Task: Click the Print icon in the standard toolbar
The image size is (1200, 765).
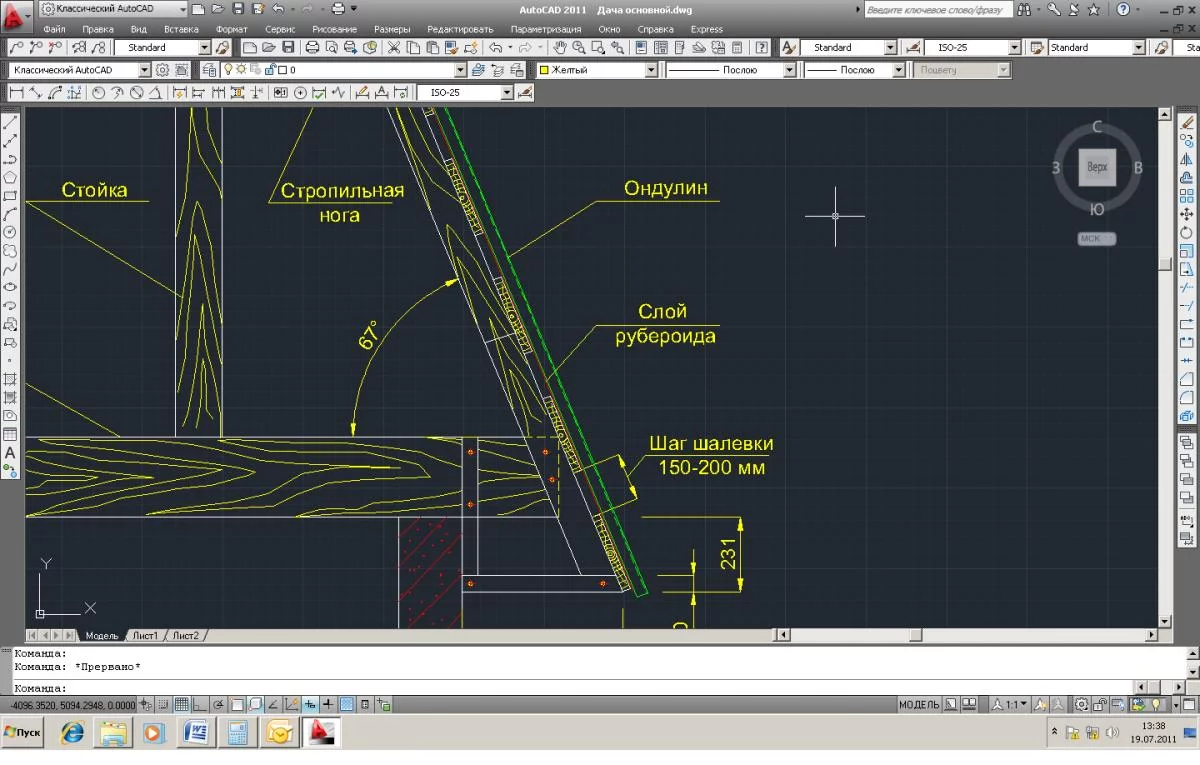Action: (312, 48)
